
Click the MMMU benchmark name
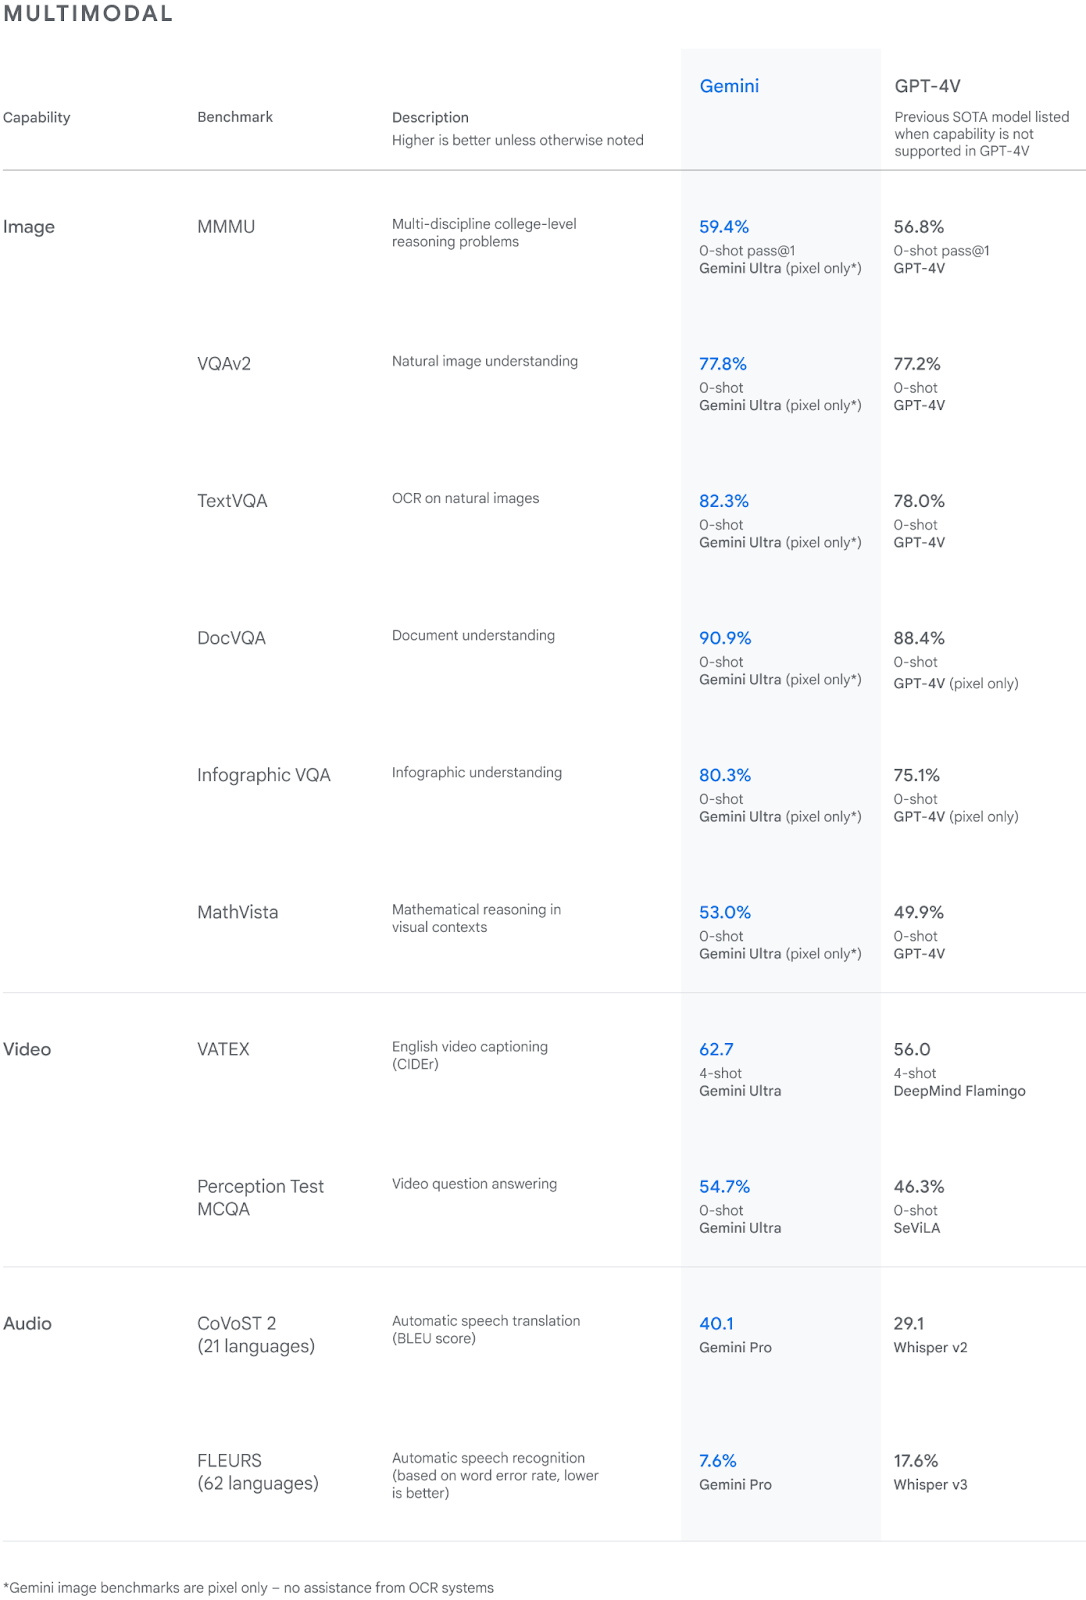tap(226, 227)
